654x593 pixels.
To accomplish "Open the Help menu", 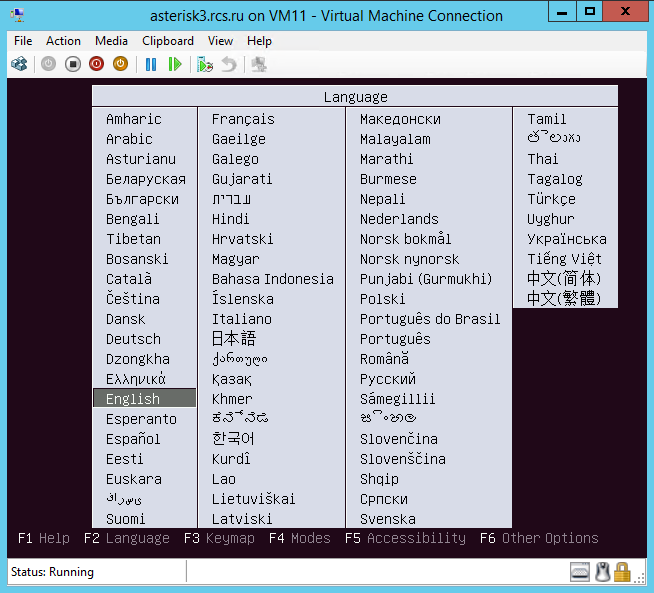I will pyautogui.click(x=259, y=41).
